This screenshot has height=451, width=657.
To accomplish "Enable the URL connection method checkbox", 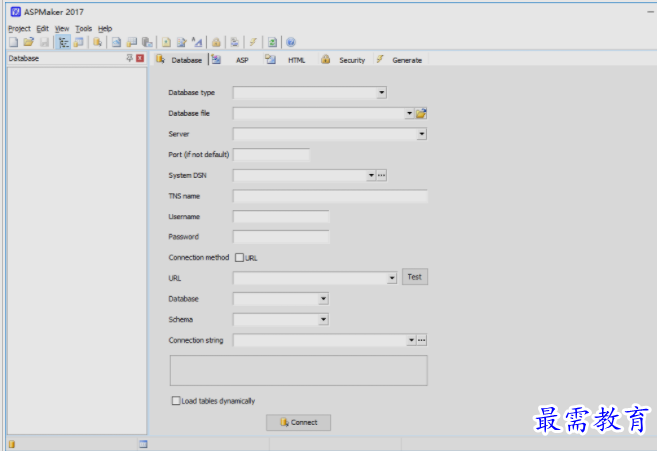I will [239, 257].
